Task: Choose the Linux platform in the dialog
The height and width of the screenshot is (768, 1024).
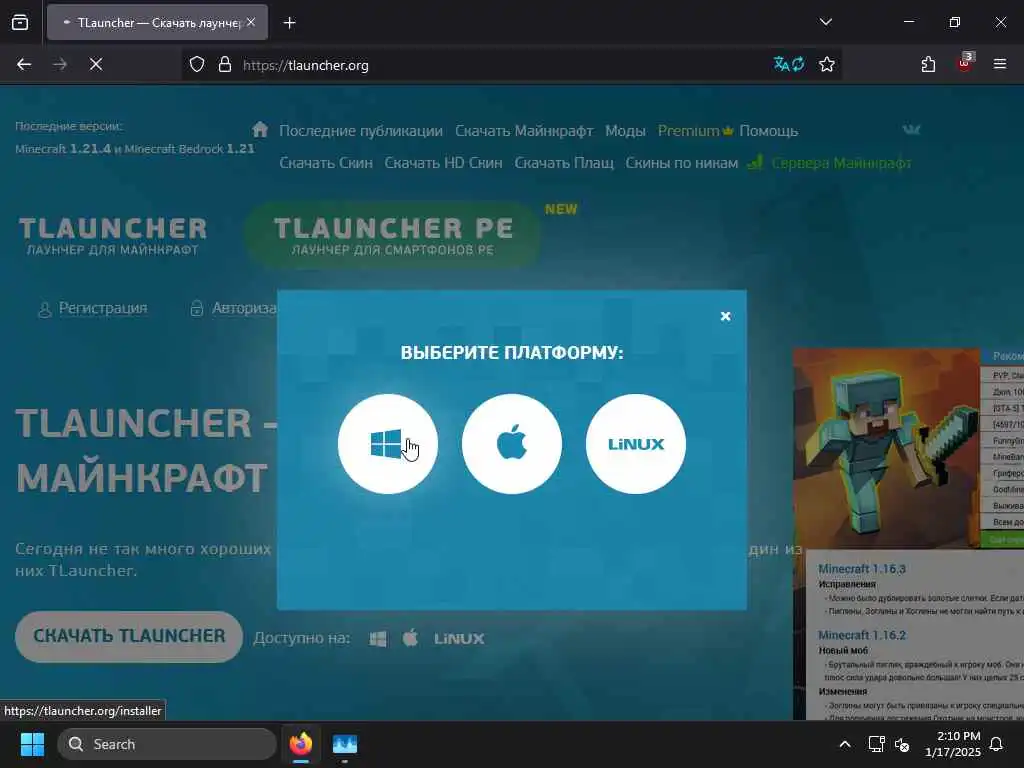Action: coord(636,444)
